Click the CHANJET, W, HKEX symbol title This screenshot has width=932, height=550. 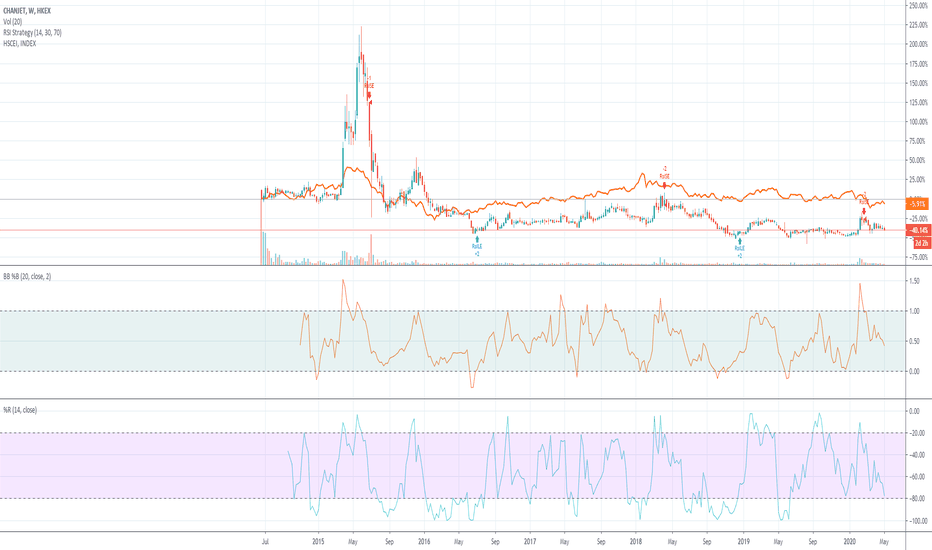(27, 11)
